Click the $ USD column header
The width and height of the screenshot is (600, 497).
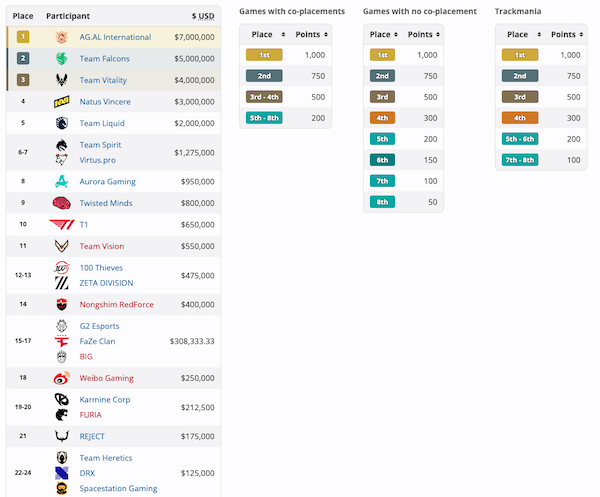pos(203,16)
